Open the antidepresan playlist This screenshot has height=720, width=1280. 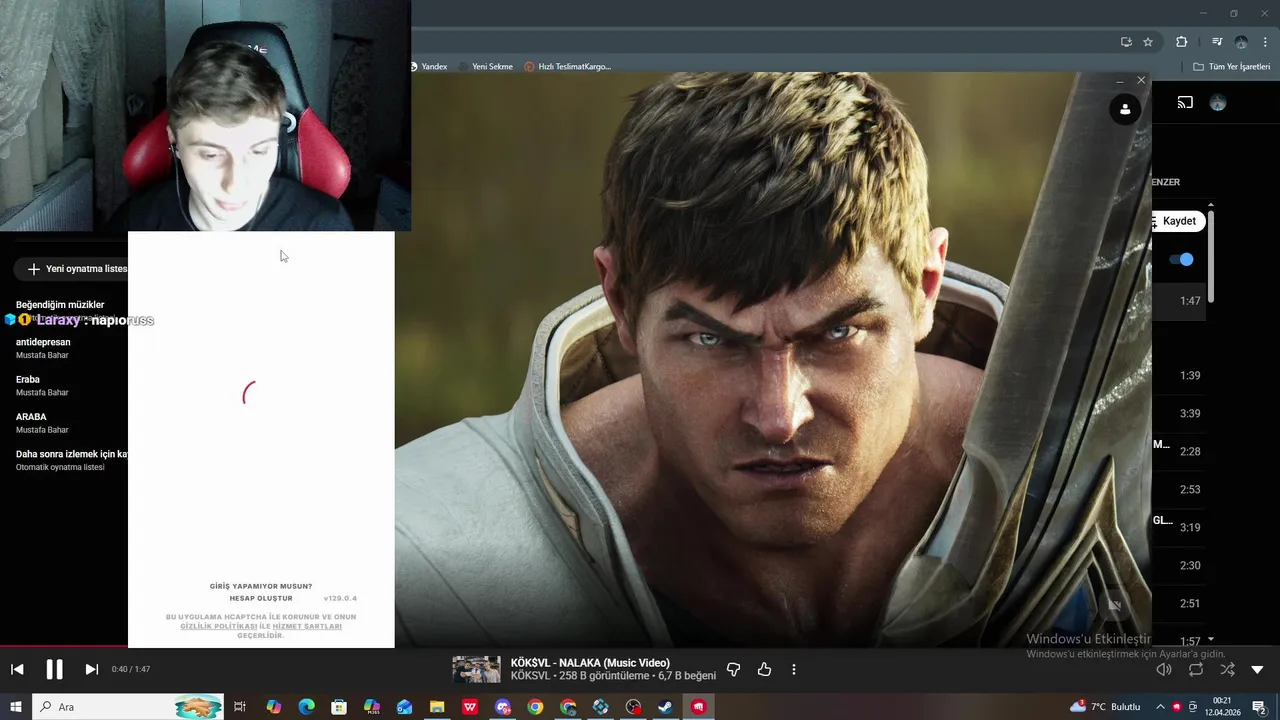pyautogui.click(x=64, y=348)
